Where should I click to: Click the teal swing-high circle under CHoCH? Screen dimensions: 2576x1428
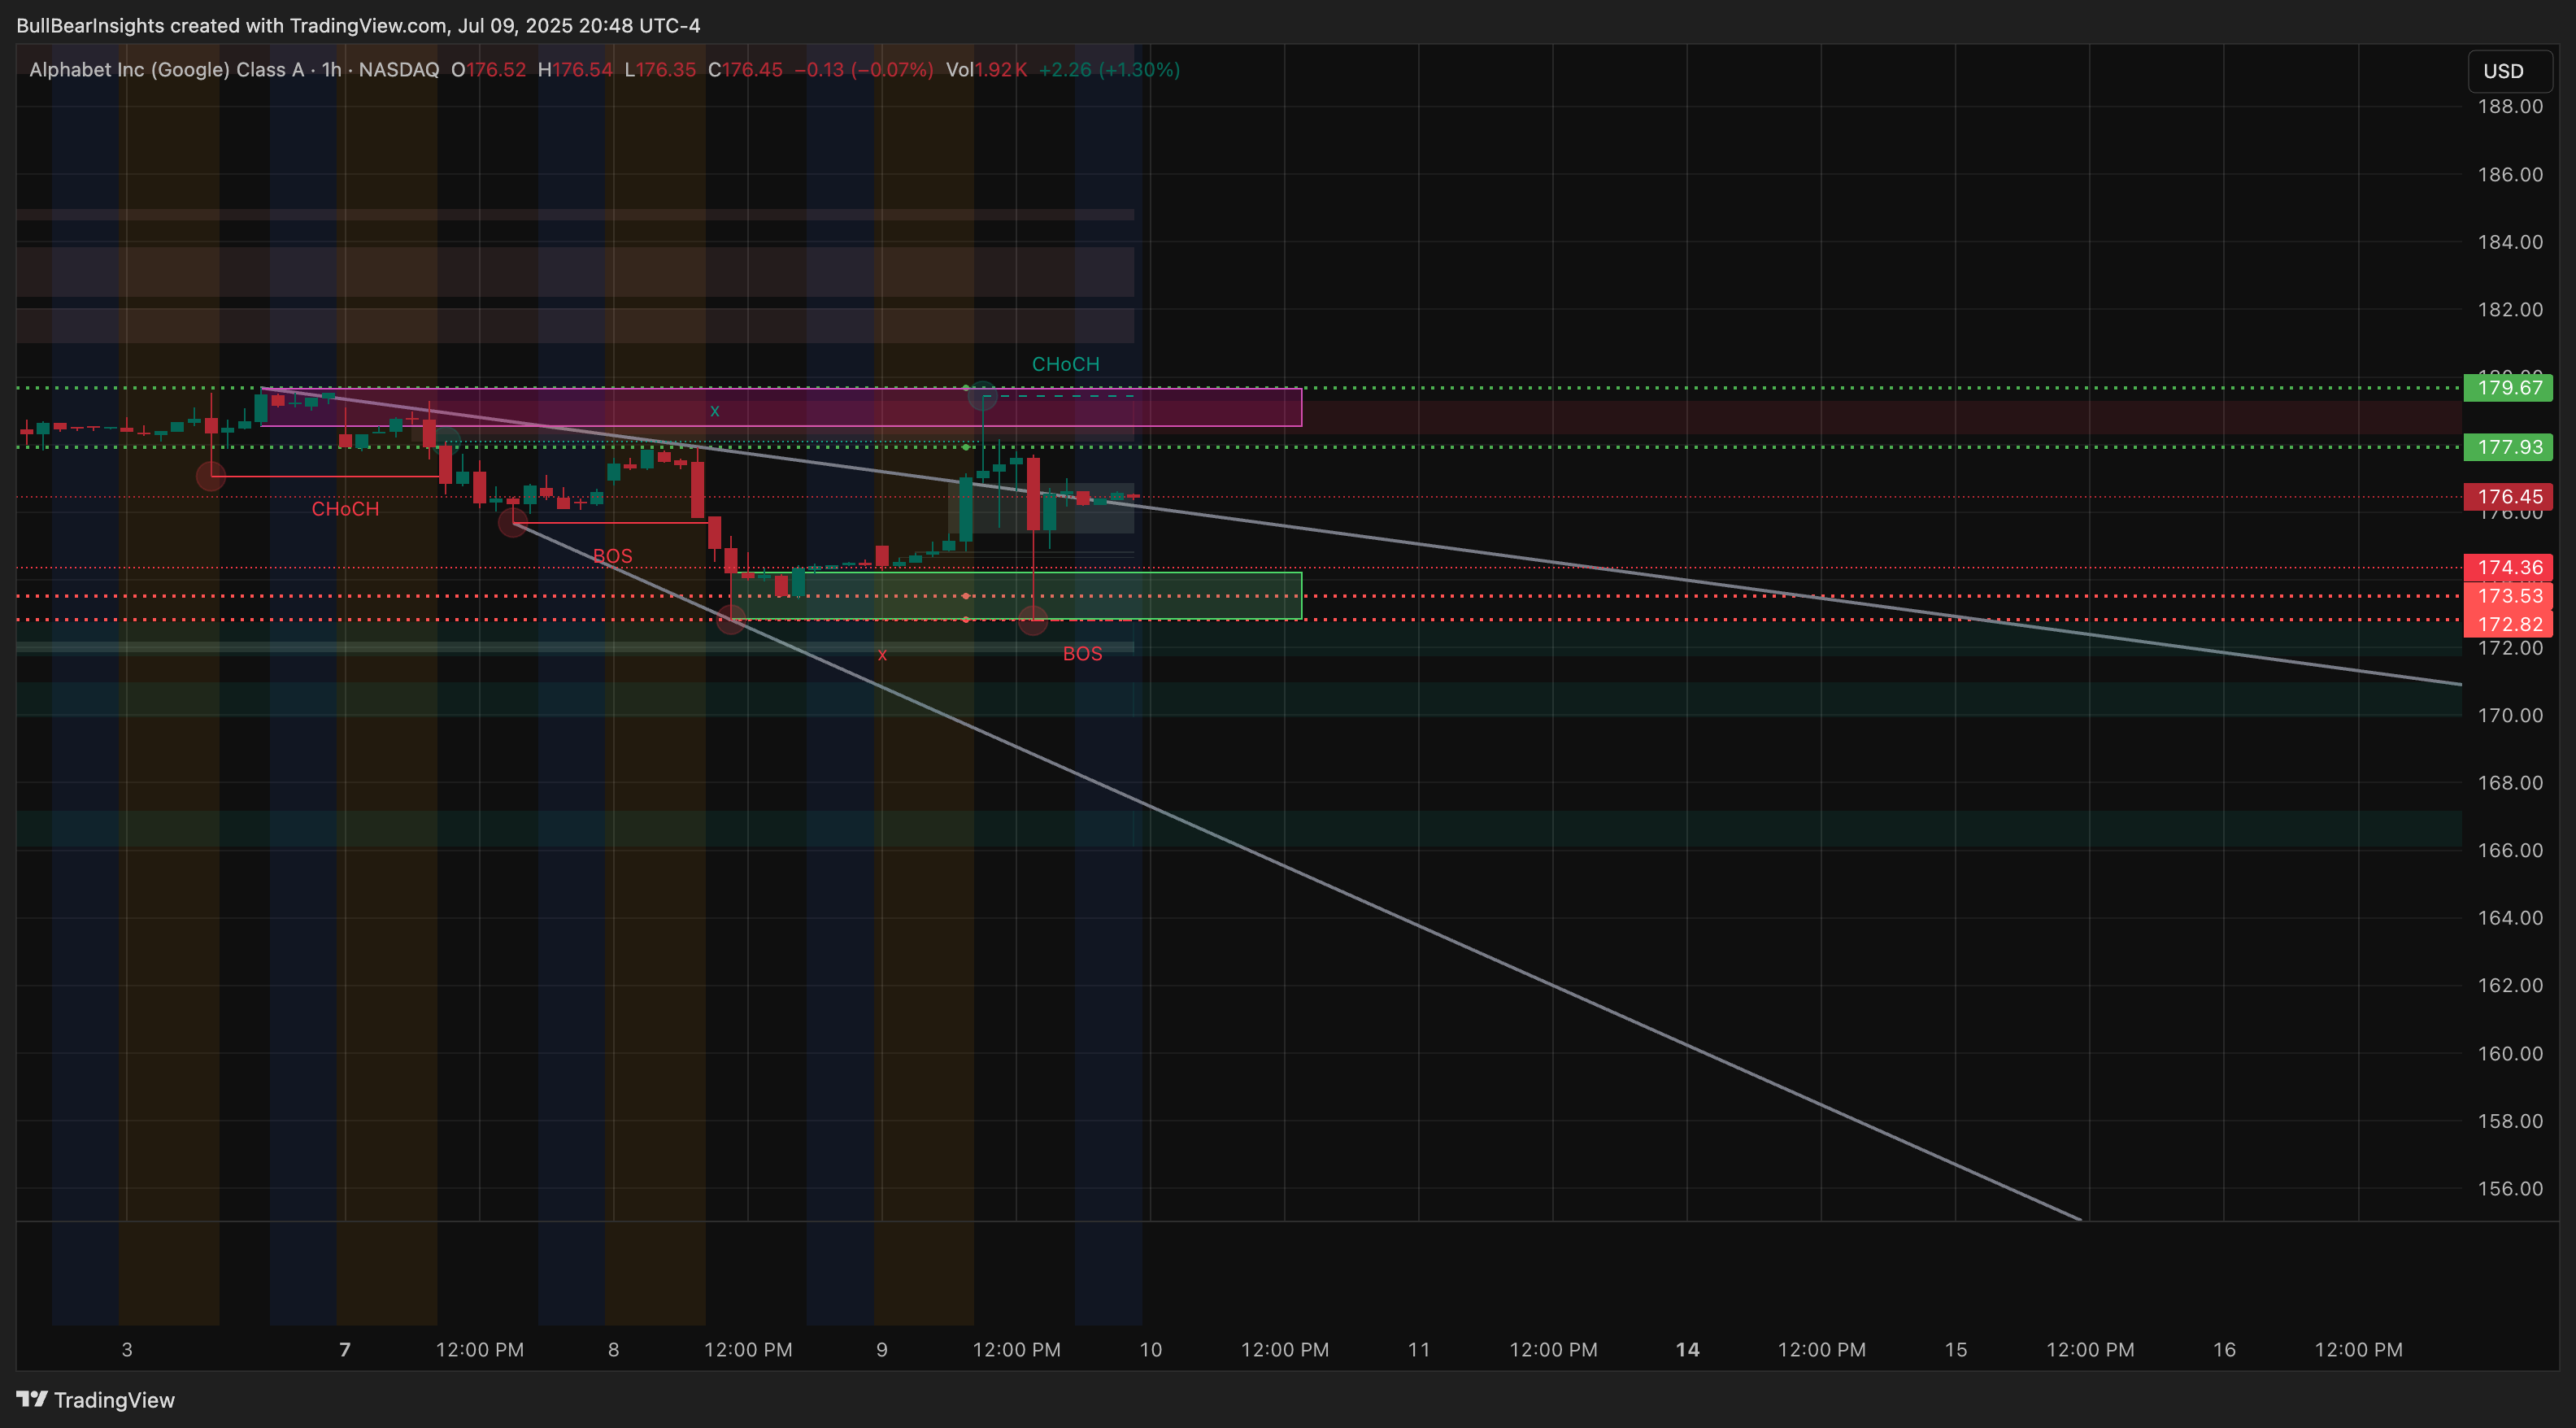(983, 396)
